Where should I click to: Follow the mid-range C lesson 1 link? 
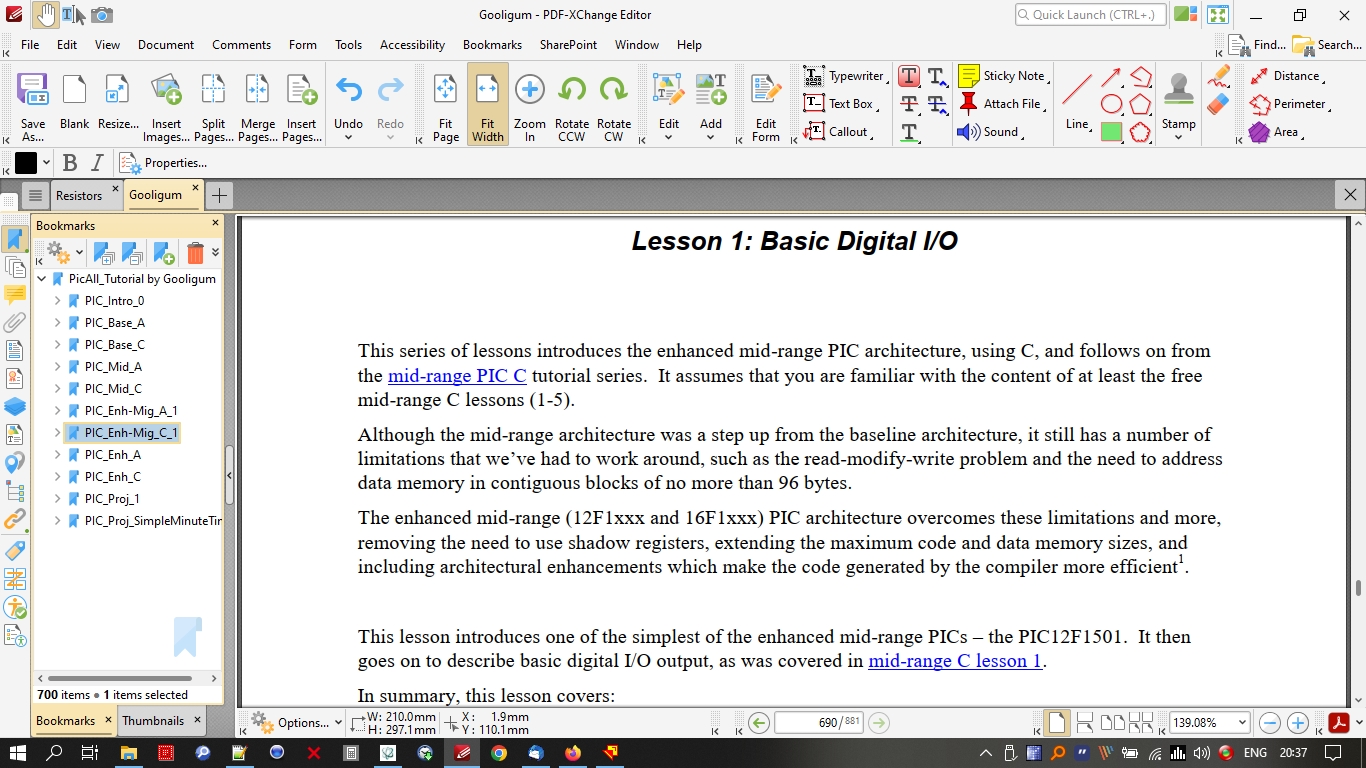tap(955, 661)
